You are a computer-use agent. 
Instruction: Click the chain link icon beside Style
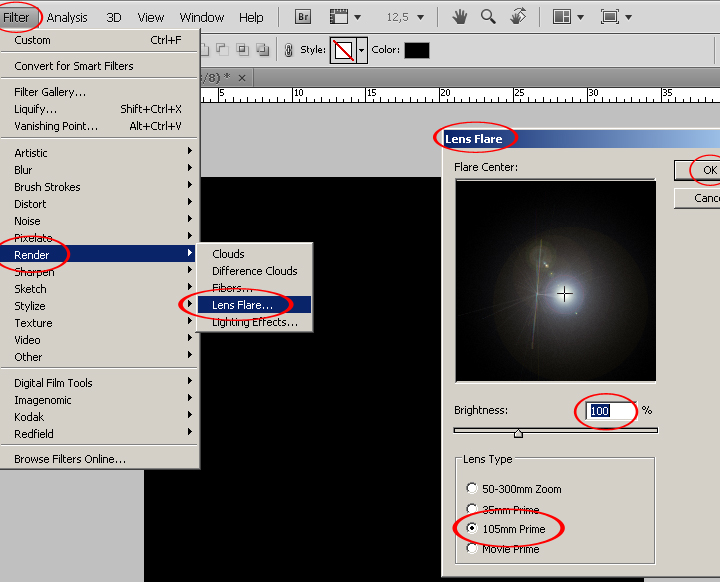click(289, 50)
